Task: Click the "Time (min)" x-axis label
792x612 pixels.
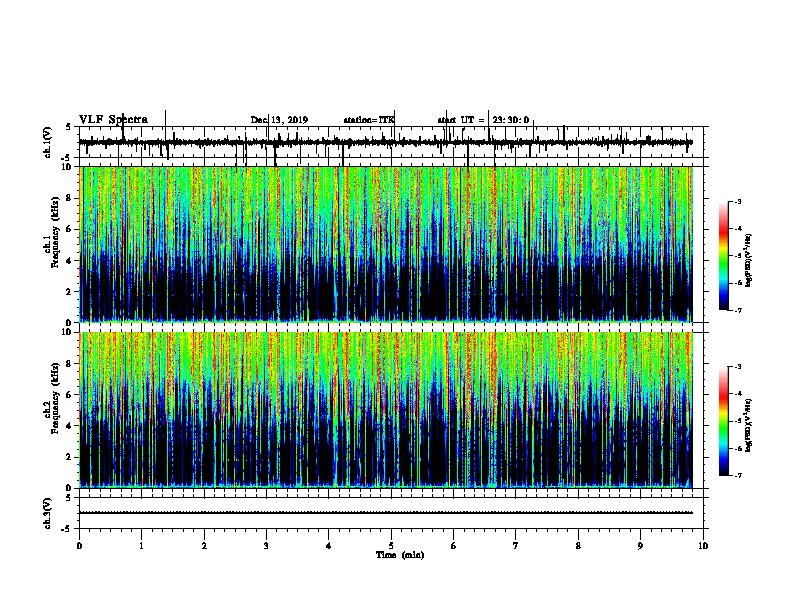Action: pyautogui.click(x=400, y=555)
